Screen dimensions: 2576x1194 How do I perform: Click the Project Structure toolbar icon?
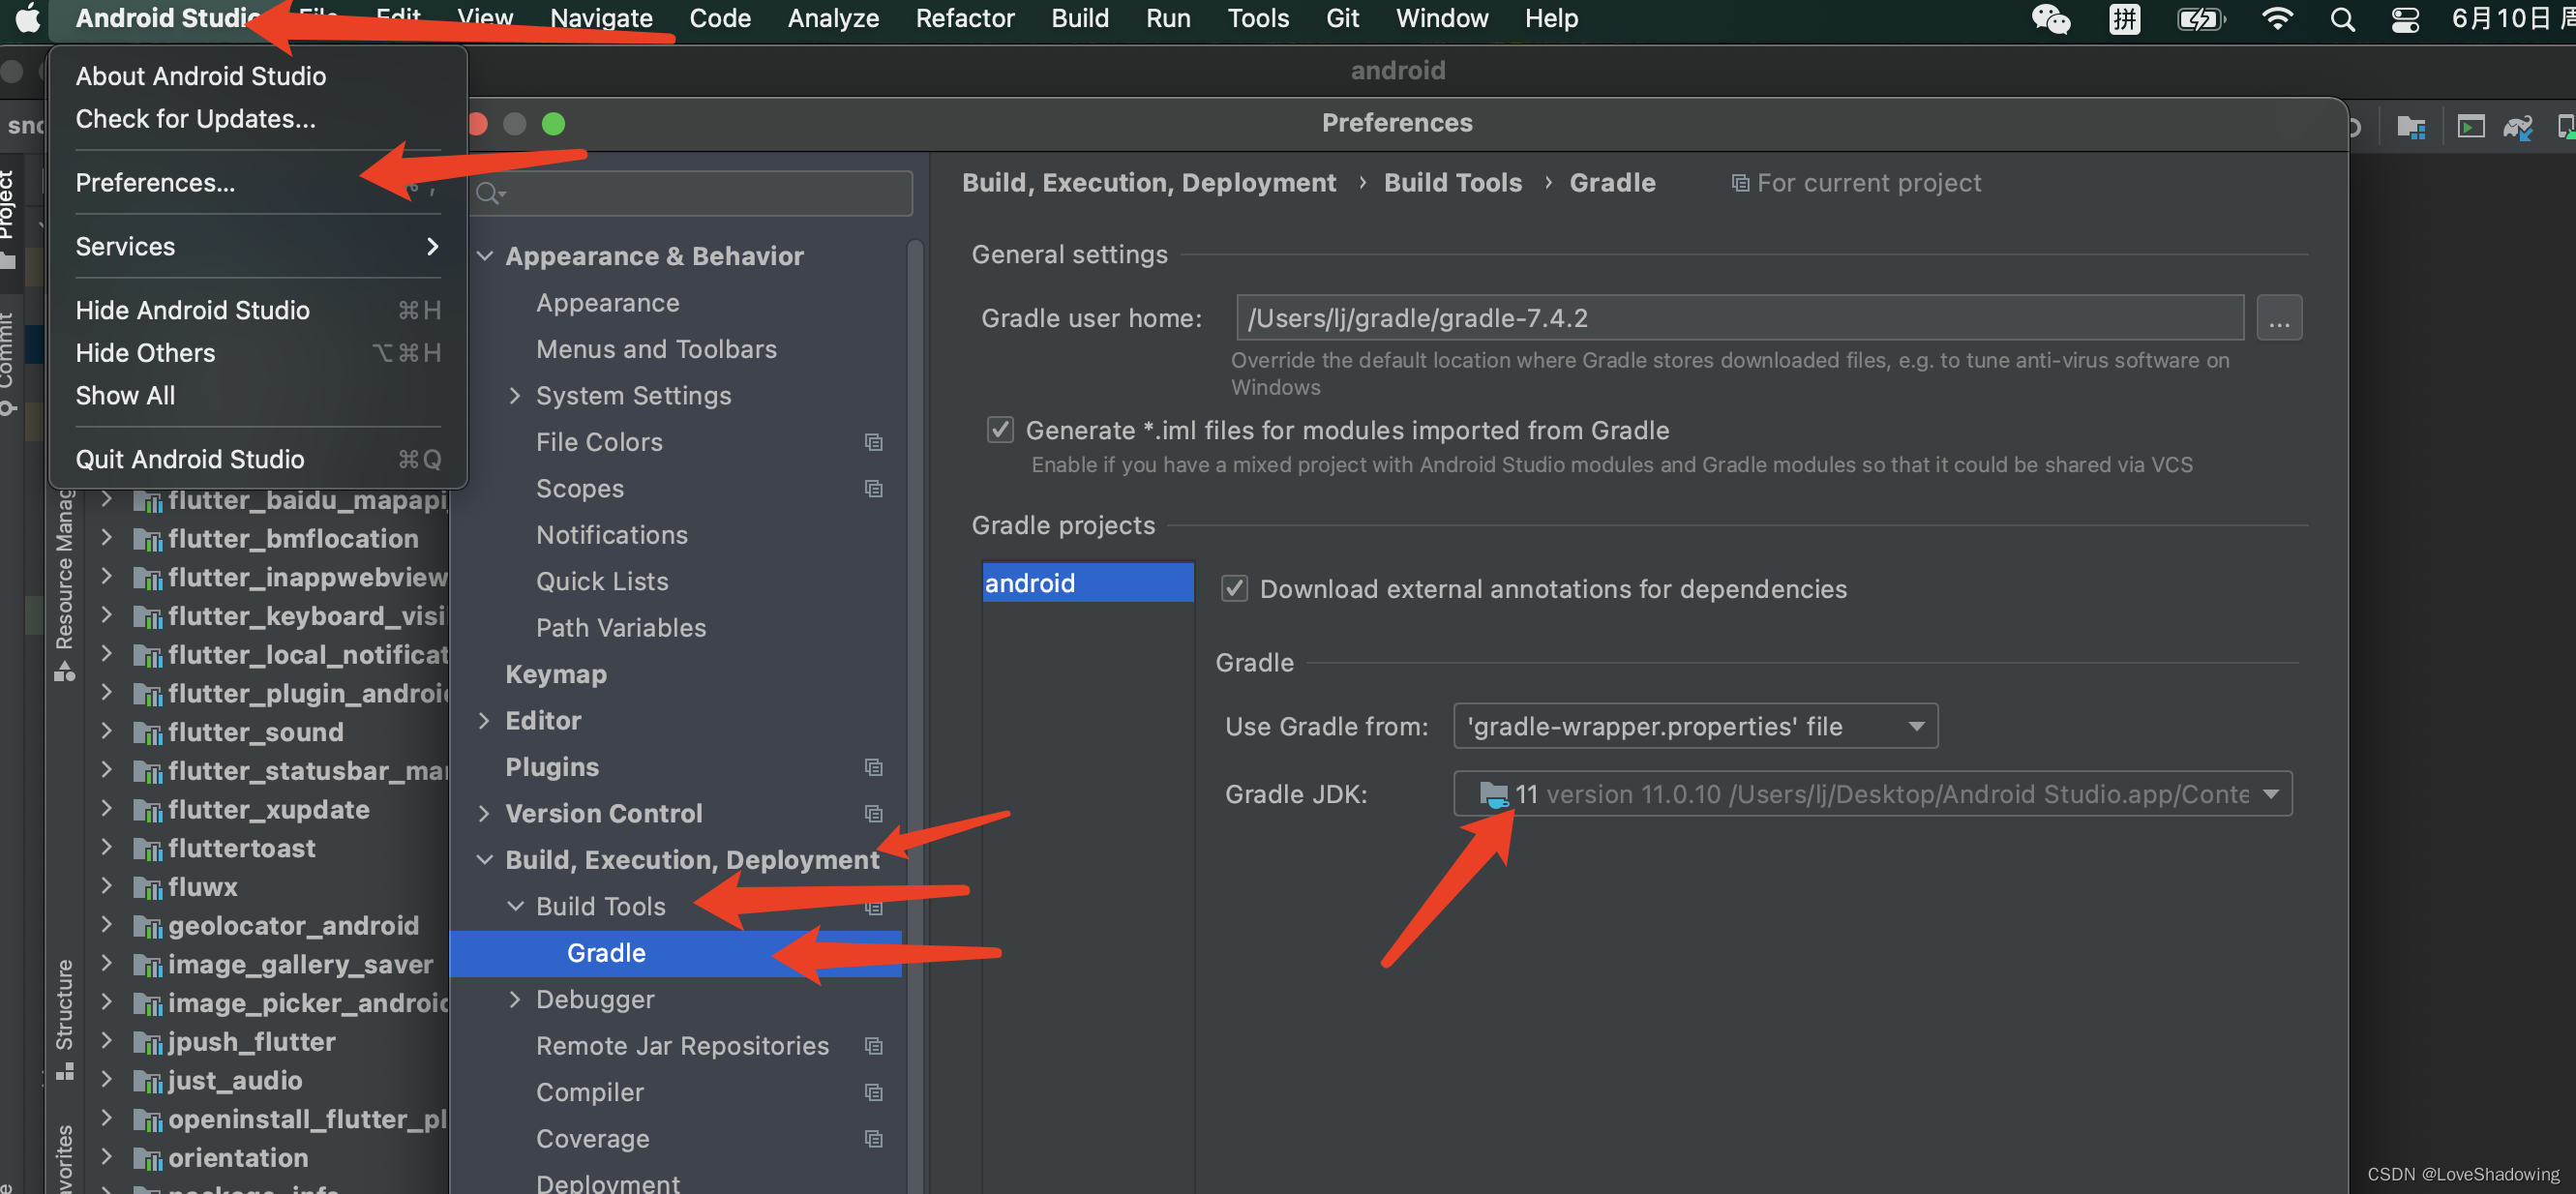pos(2411,127)
